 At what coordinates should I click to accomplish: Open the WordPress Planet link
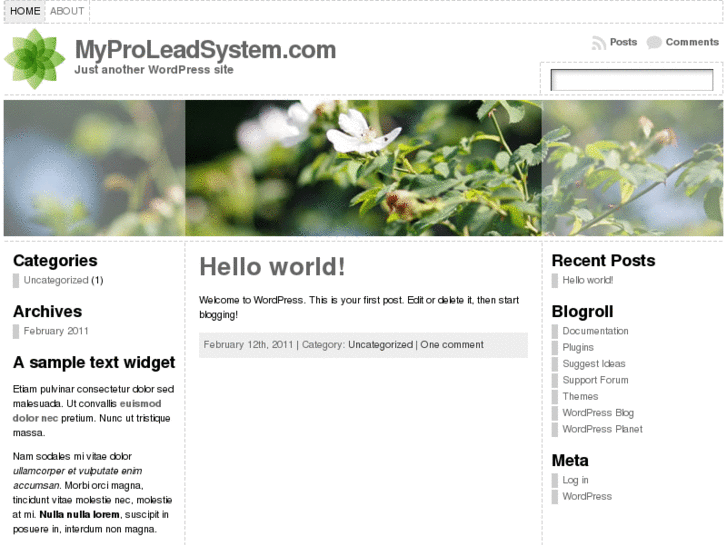(x=602, y=429)
